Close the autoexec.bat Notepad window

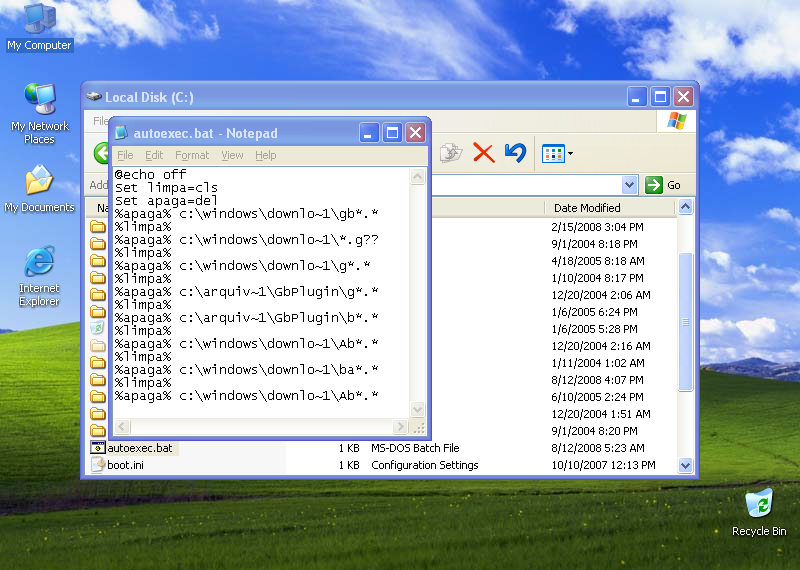pos(416,133)
